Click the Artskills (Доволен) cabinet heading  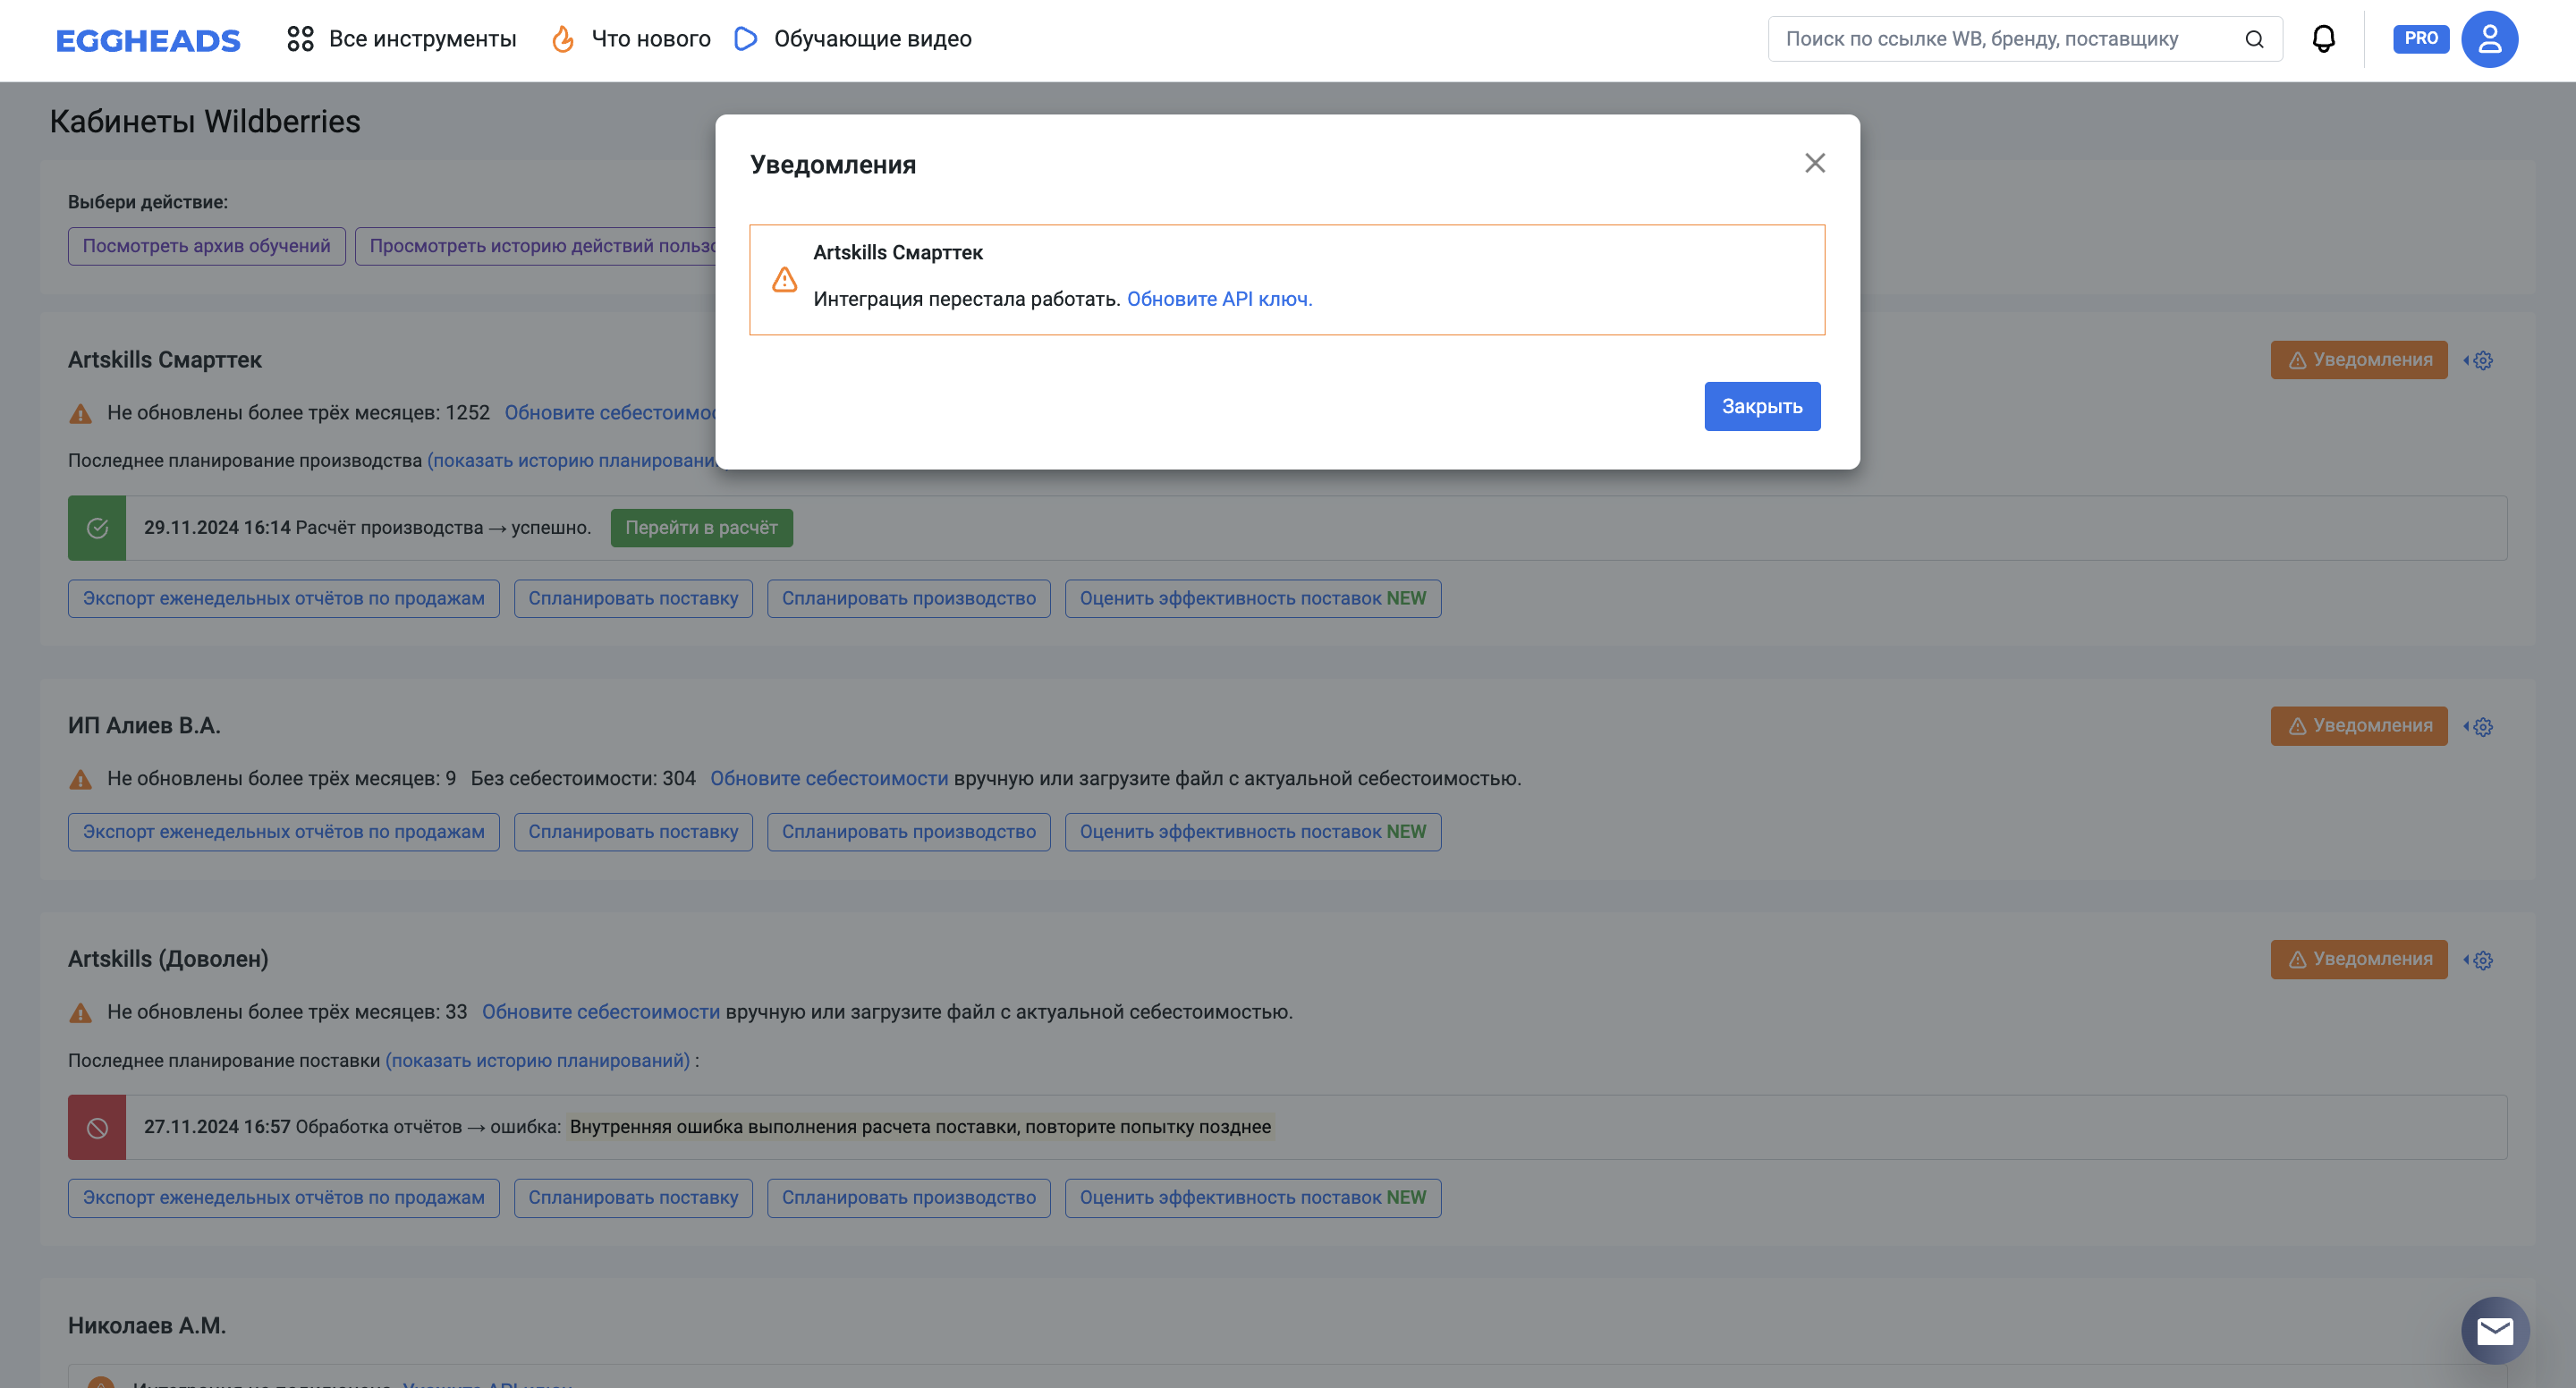coord(168,959)
